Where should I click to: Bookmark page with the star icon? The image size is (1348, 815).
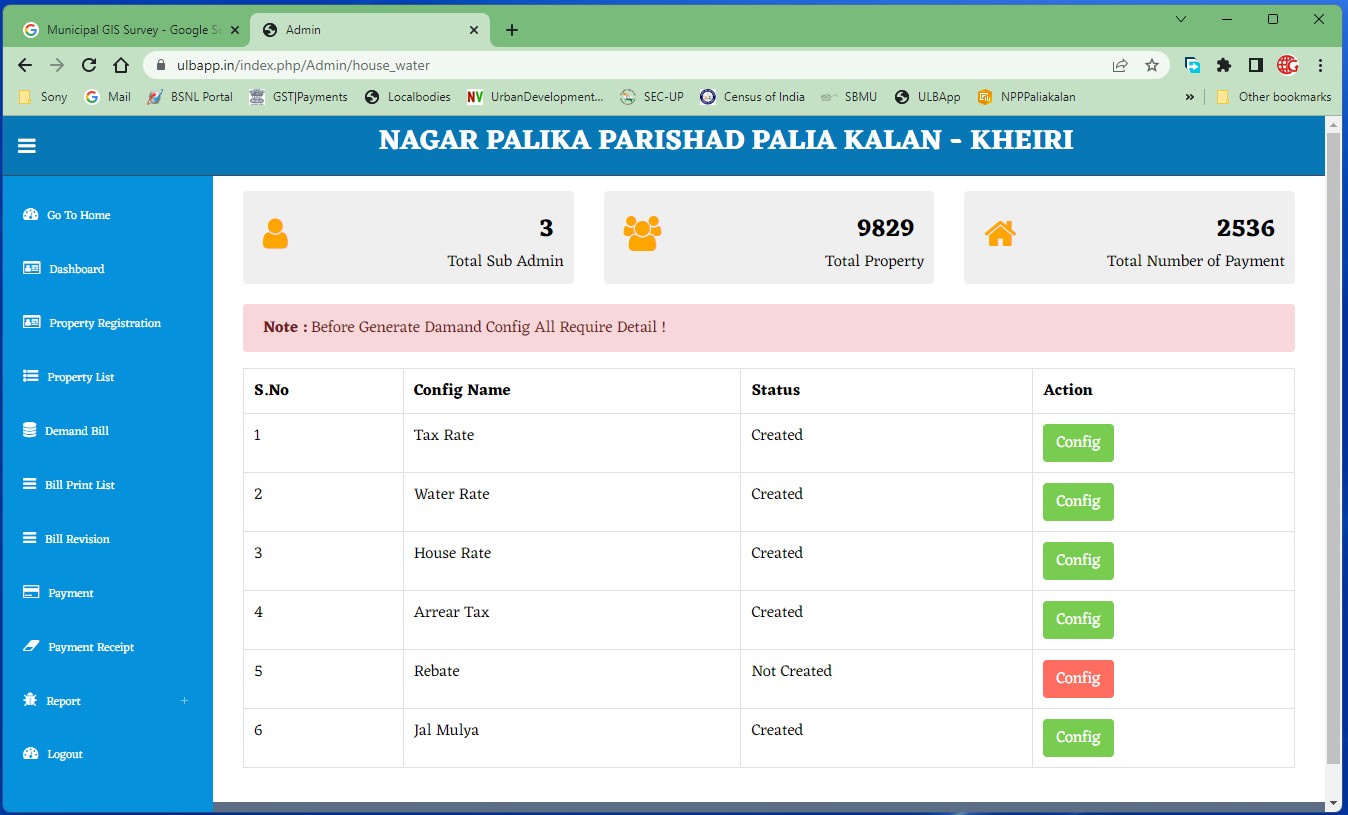click(1152, 65)
